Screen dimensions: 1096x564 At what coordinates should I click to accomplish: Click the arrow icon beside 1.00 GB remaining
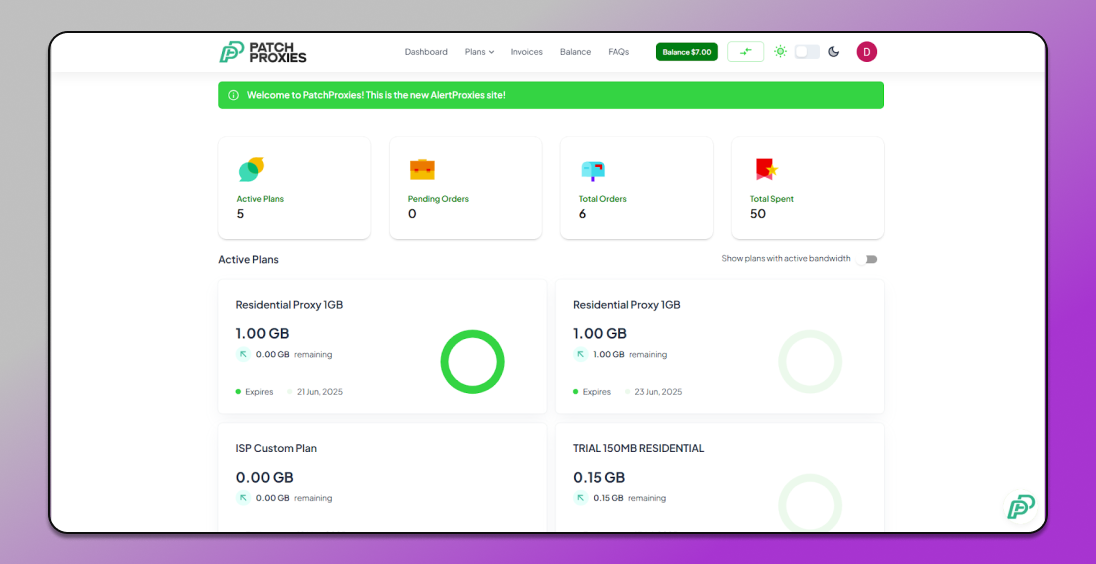pos(581,354)
